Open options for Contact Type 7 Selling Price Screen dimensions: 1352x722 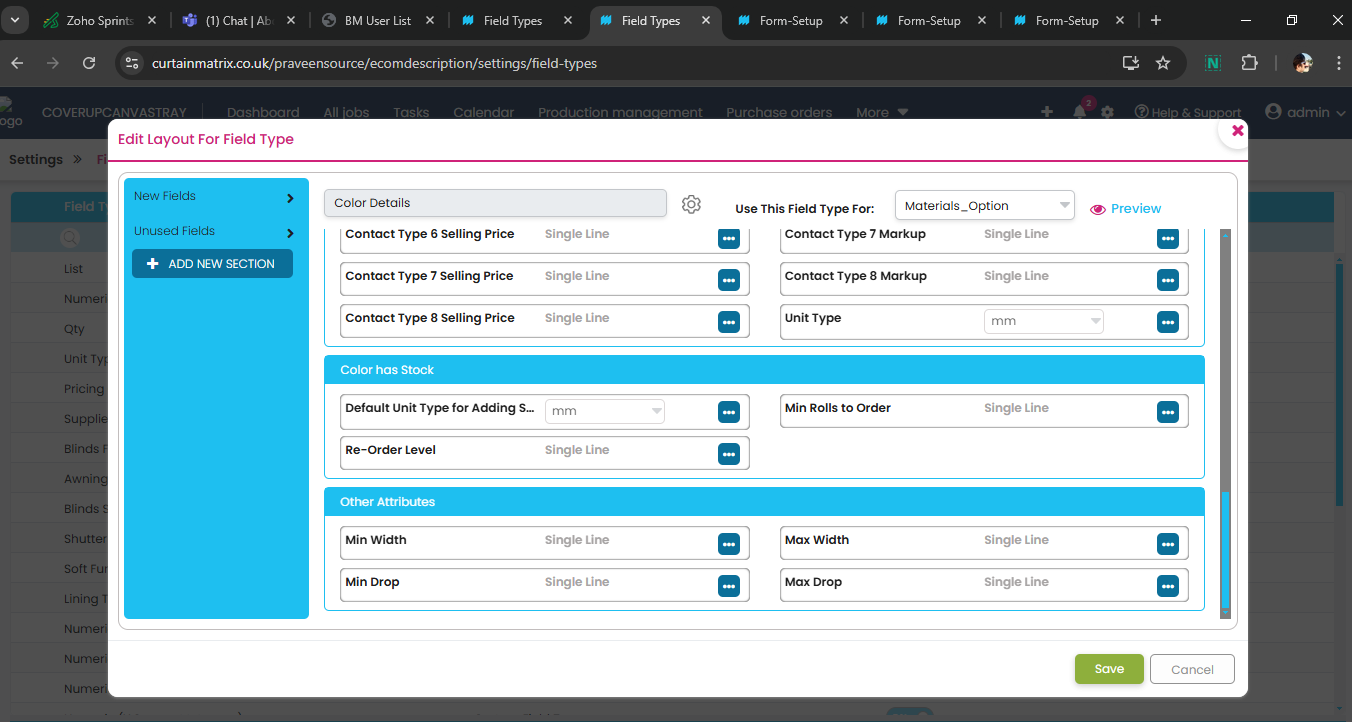click(x=728, y=280)
